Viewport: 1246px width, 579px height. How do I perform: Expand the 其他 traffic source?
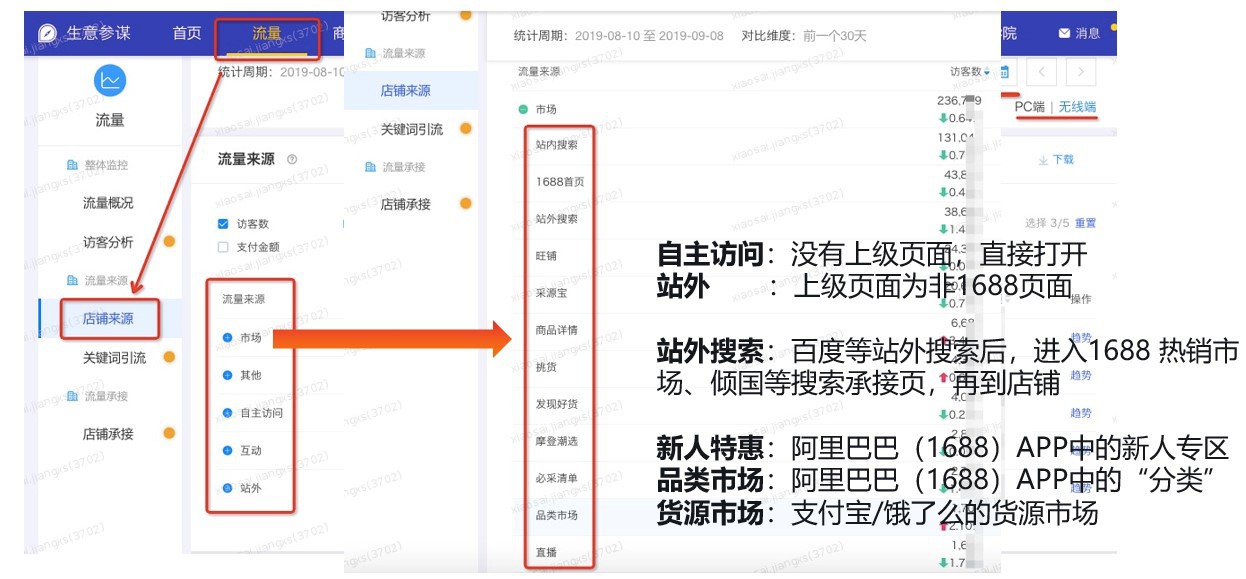coord(227,375)
